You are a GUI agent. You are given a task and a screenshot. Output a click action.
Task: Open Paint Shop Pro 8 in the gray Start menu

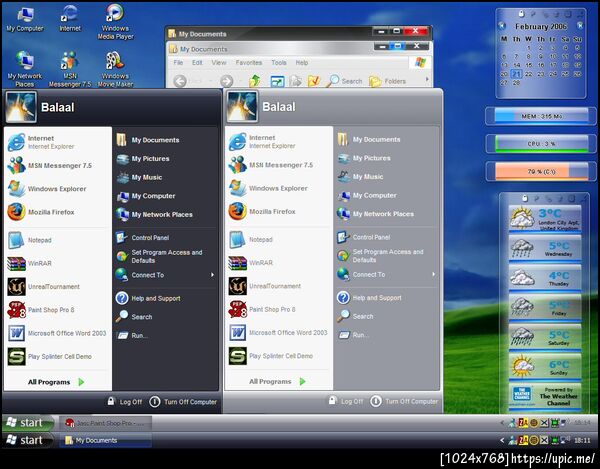(262, 309)
